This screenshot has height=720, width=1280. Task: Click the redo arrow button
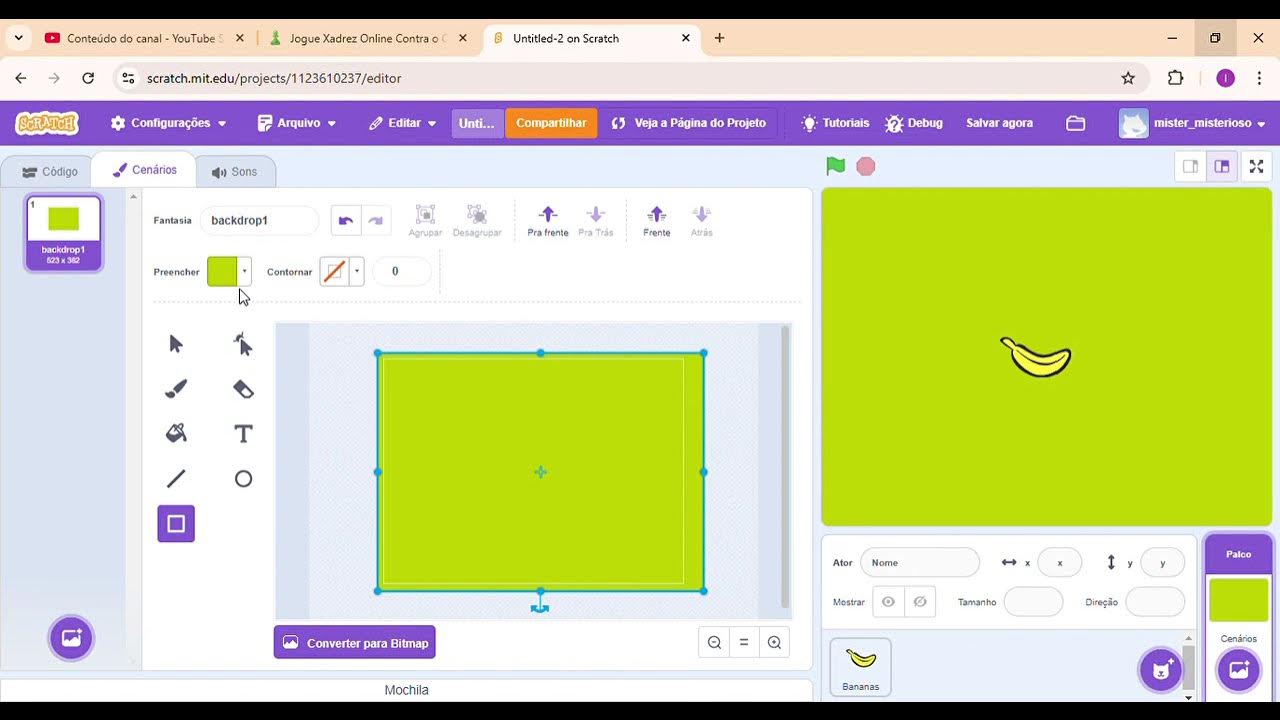coord(376,220)
